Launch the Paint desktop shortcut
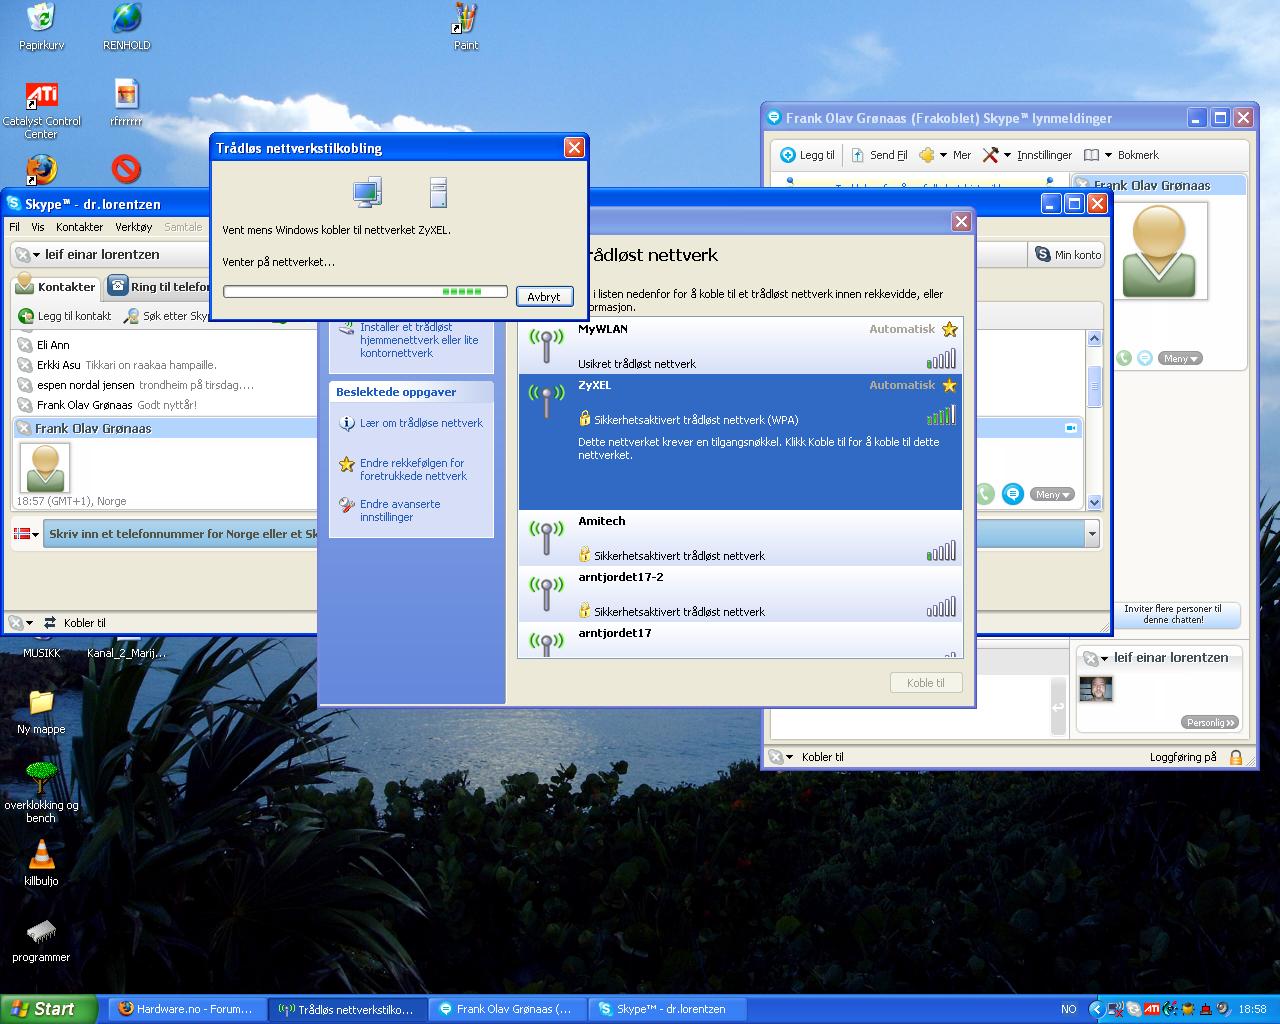 coord(466,26)
